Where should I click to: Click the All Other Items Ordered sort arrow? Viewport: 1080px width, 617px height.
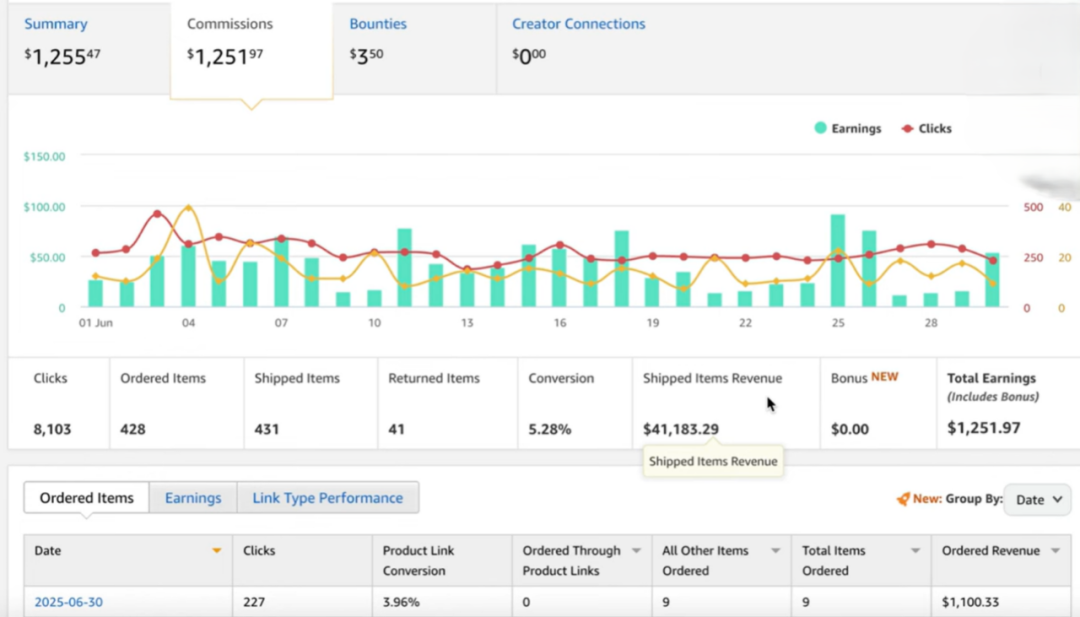774,551
